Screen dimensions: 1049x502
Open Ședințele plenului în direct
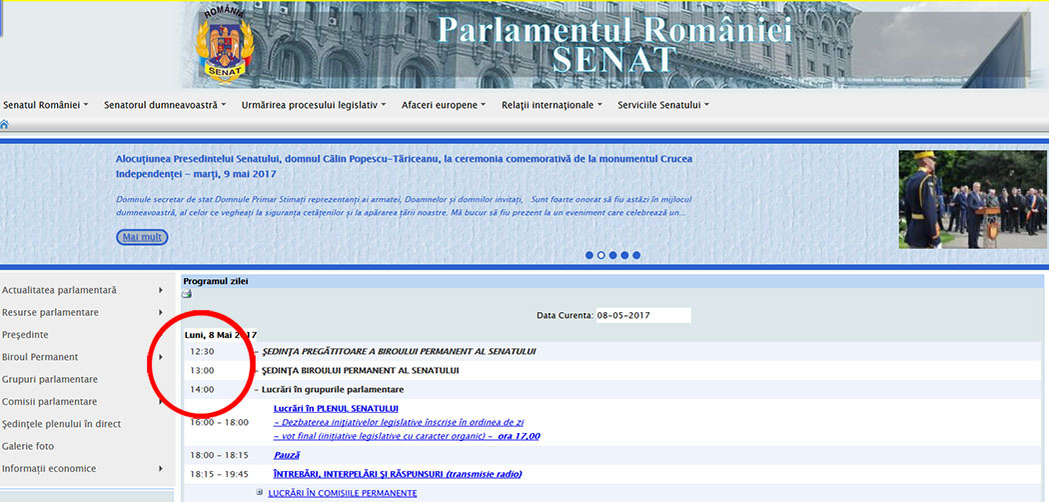[62, 424]
